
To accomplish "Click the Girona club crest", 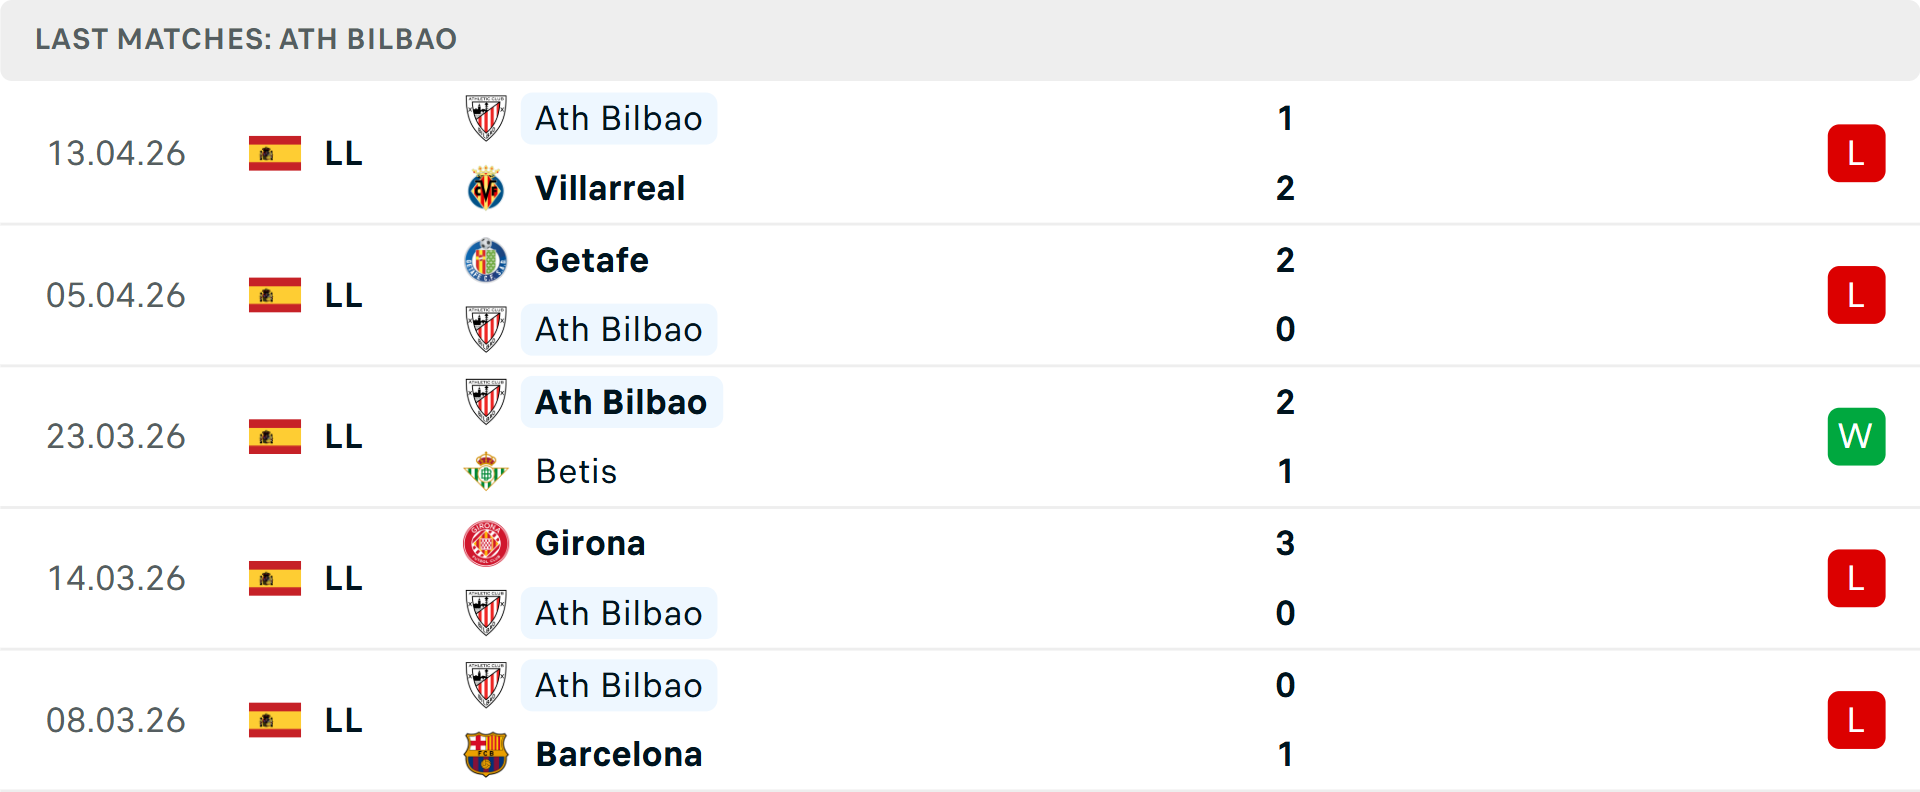I will pyautogui.click(x=487, y=543).
